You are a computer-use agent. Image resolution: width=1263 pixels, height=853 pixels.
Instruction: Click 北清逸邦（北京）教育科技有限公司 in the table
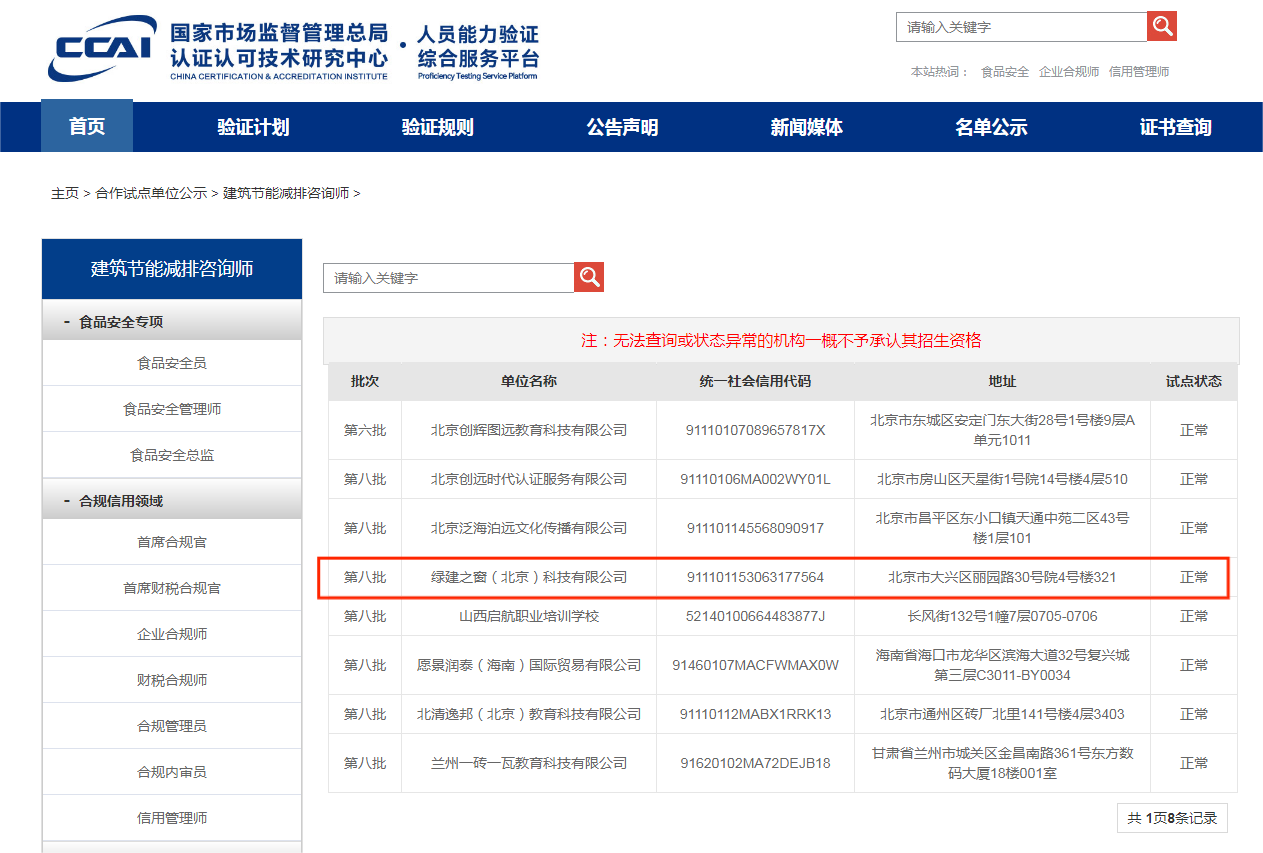[529, 714]
